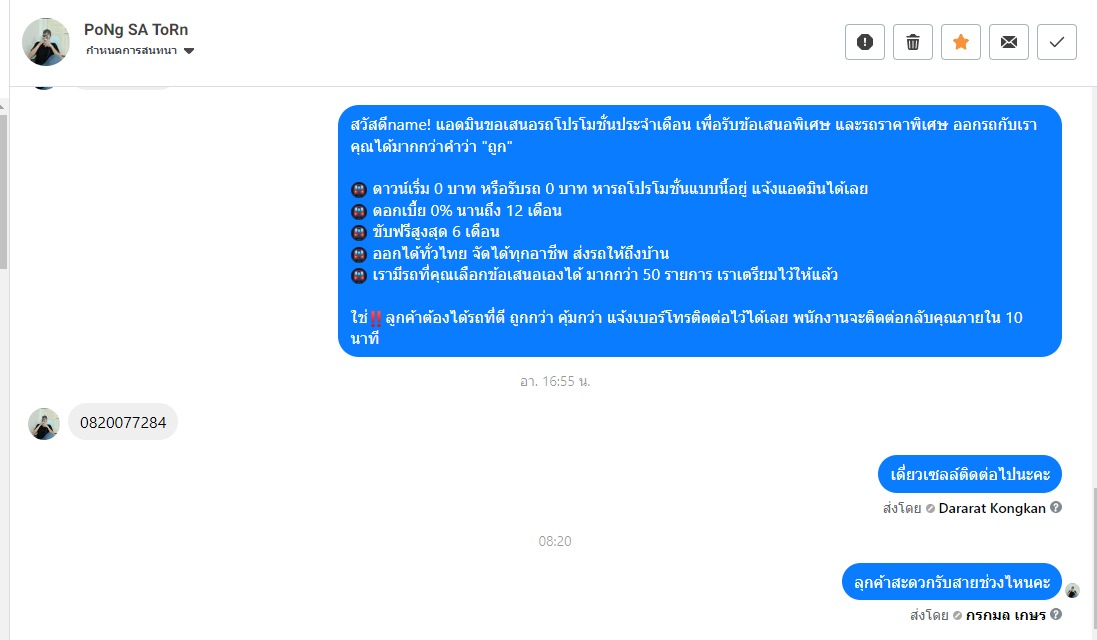
Task: Open PoNg SA ToRn's header profile picture
Action: [x=46, y=42]
